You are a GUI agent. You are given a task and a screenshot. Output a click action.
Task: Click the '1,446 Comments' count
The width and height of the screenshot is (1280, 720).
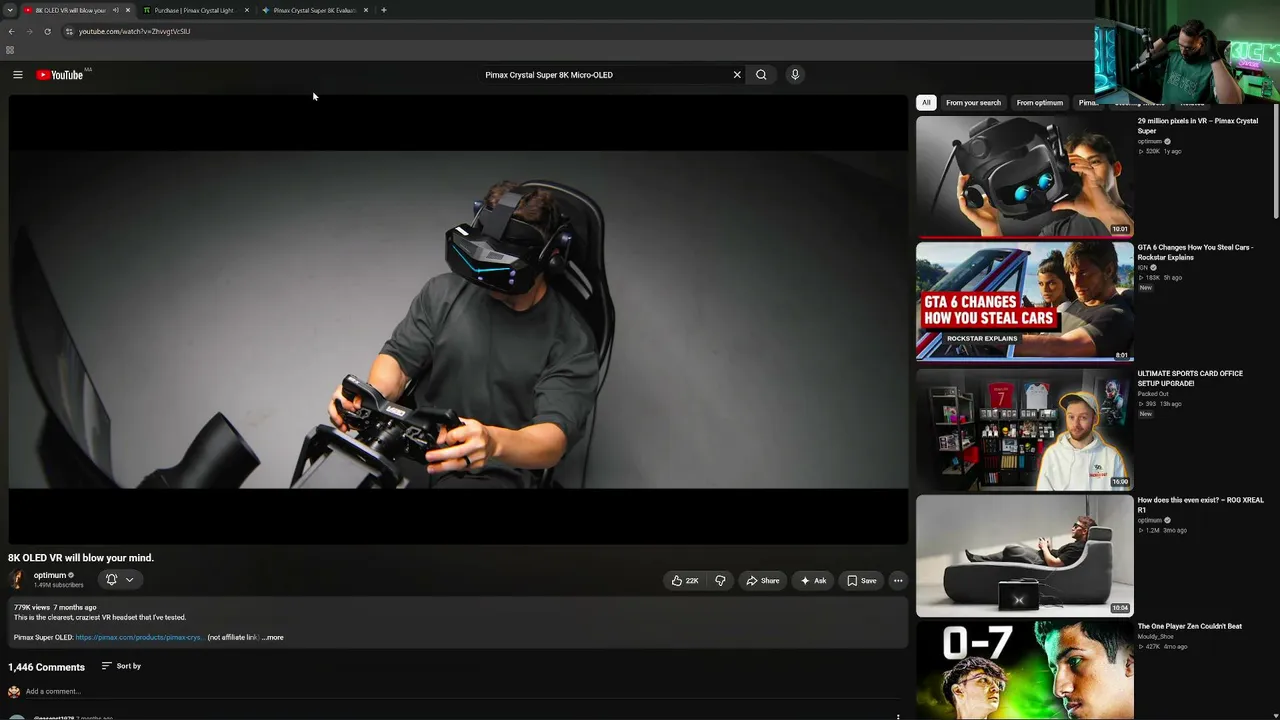(46, 667)
